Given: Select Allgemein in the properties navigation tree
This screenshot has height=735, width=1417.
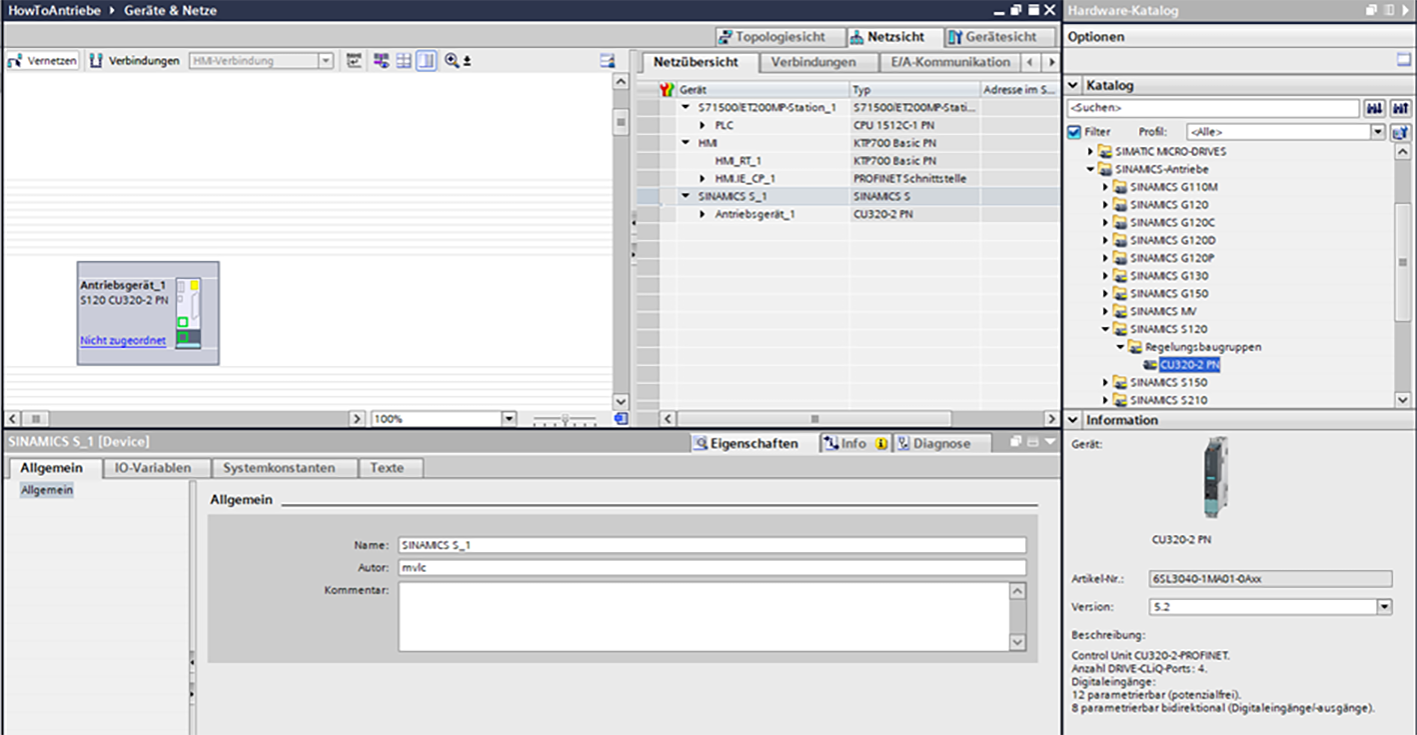Looking at the screenshot, I should 47,490.
